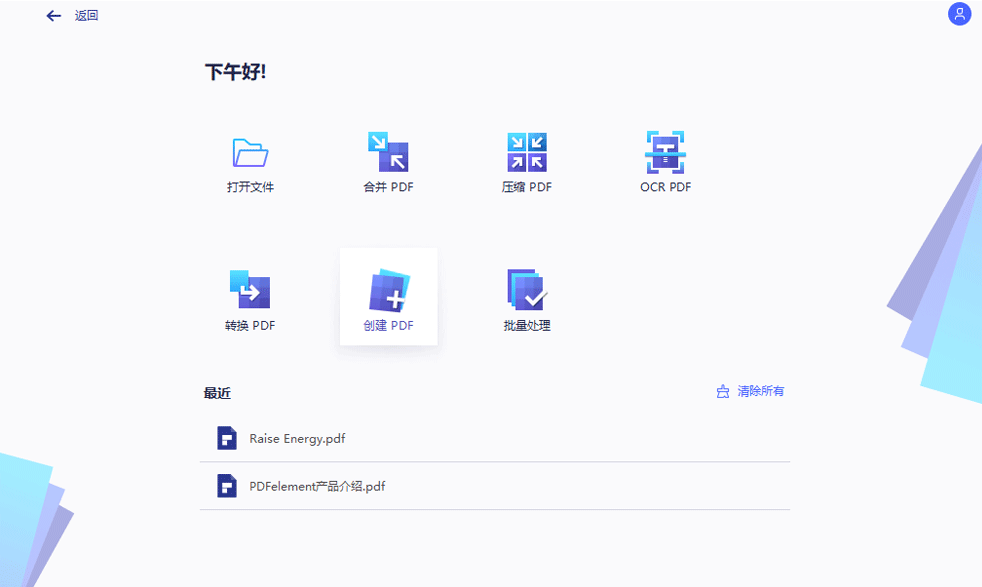This screenshot has width=982, height=587.
Task: Click the 创建 PDF plus icon
Action: pyautogui.click(x=388, y=290)
